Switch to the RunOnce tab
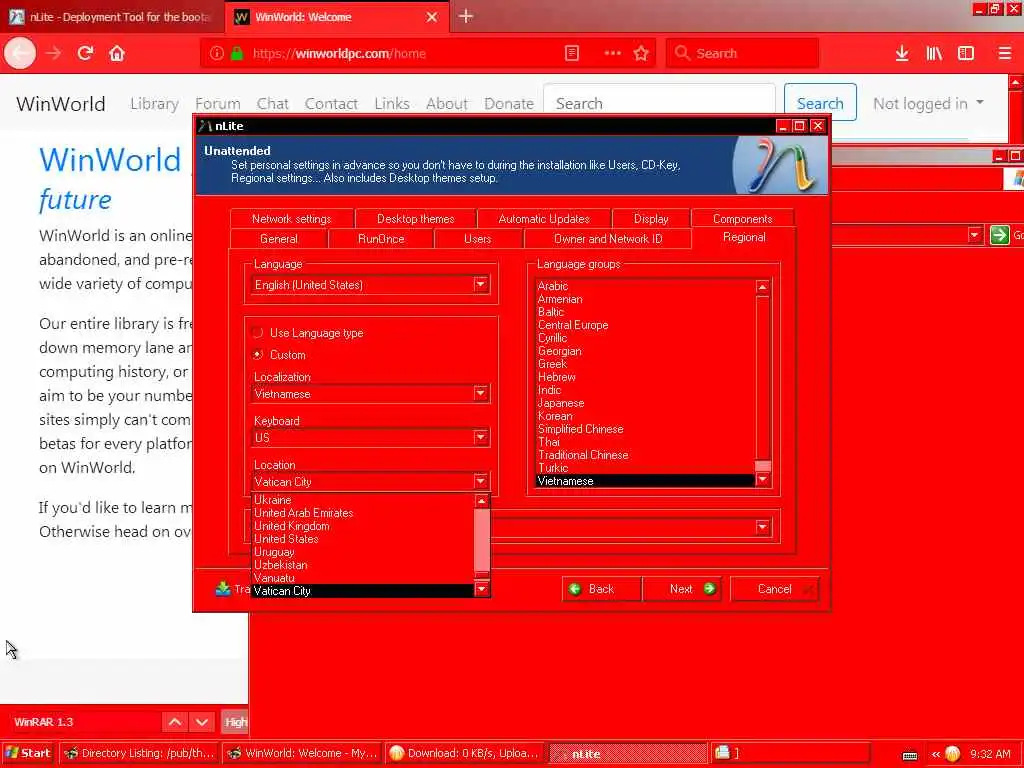1024x768 pixels. click(381, 239)
